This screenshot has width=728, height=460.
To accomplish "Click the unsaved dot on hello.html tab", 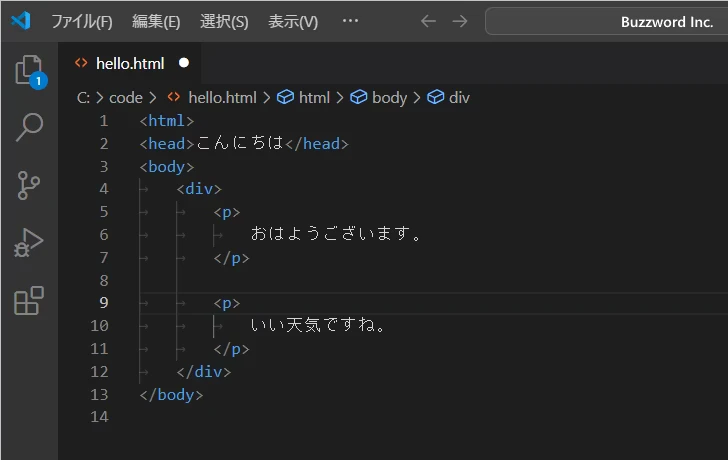I will [184, 63].
